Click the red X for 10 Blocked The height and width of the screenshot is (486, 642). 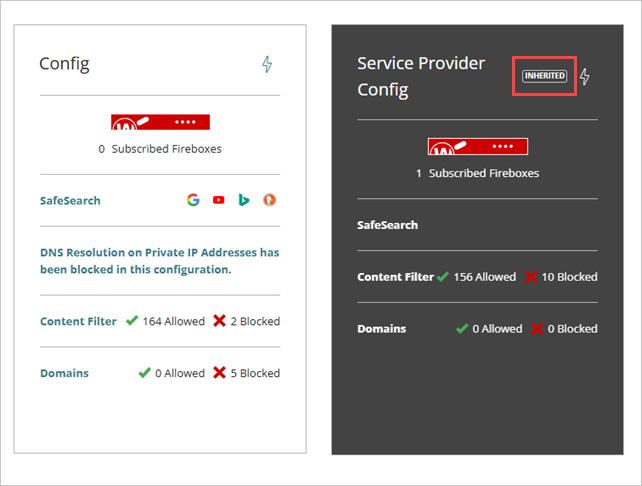point(531,277)
